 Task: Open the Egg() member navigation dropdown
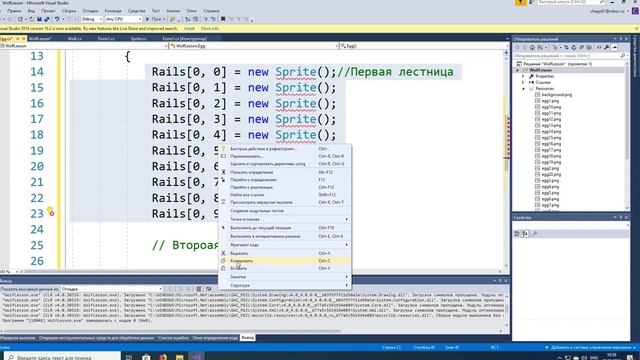click(x=424, y=46)
